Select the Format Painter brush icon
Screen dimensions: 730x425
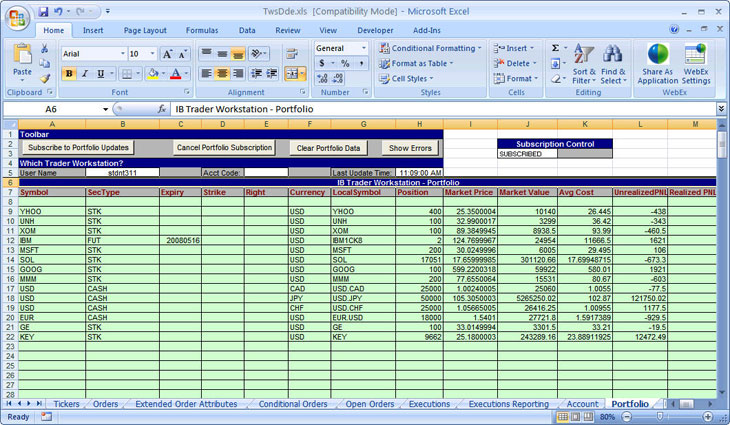(x=45, y=78)
